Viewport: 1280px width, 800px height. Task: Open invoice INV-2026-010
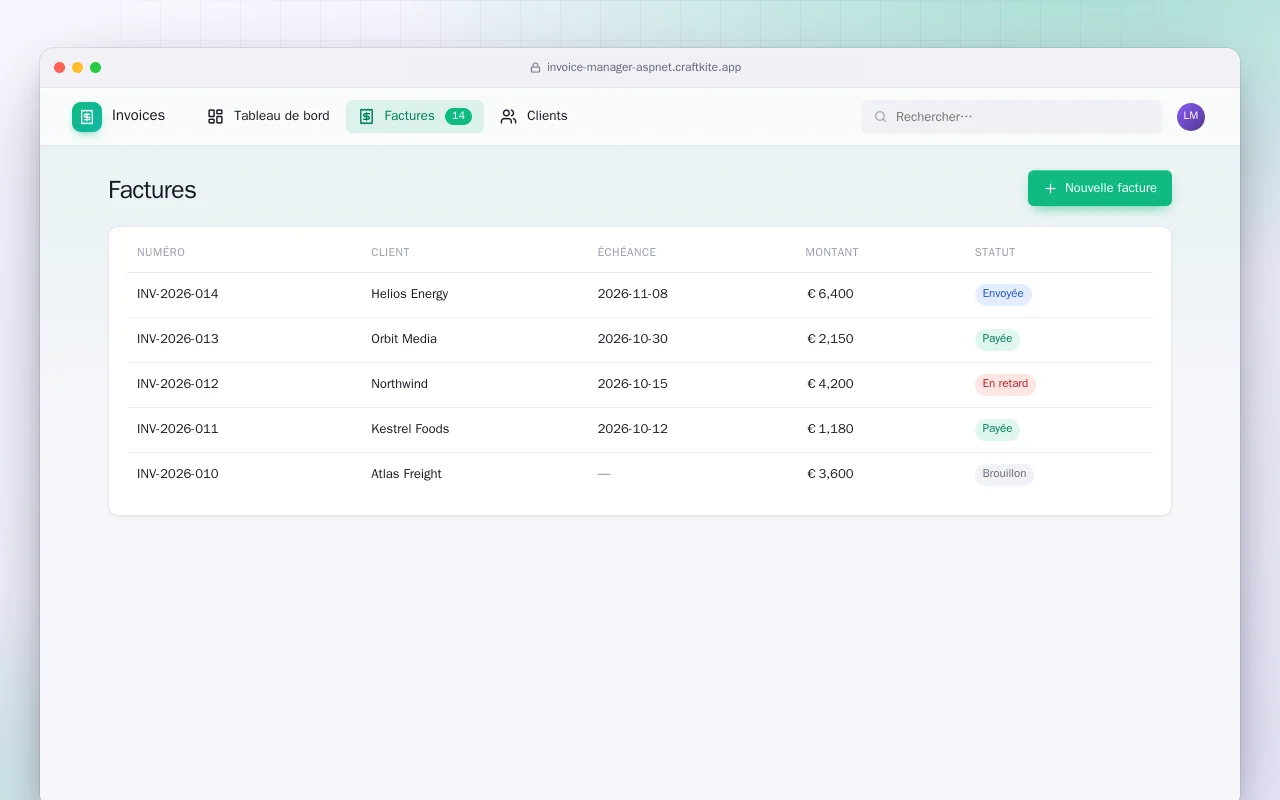178,474
